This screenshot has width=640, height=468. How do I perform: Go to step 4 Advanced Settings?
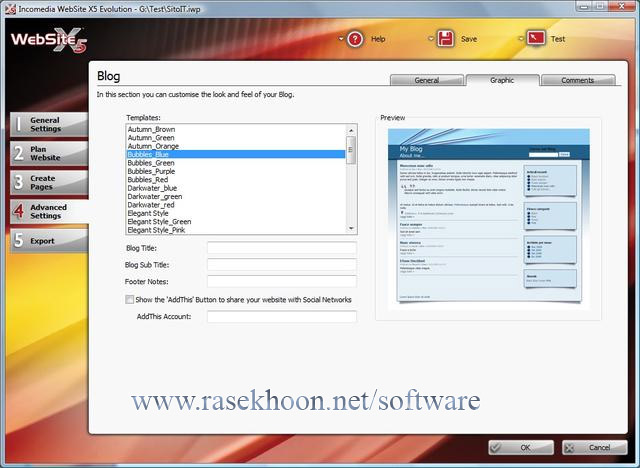[49, 211]
